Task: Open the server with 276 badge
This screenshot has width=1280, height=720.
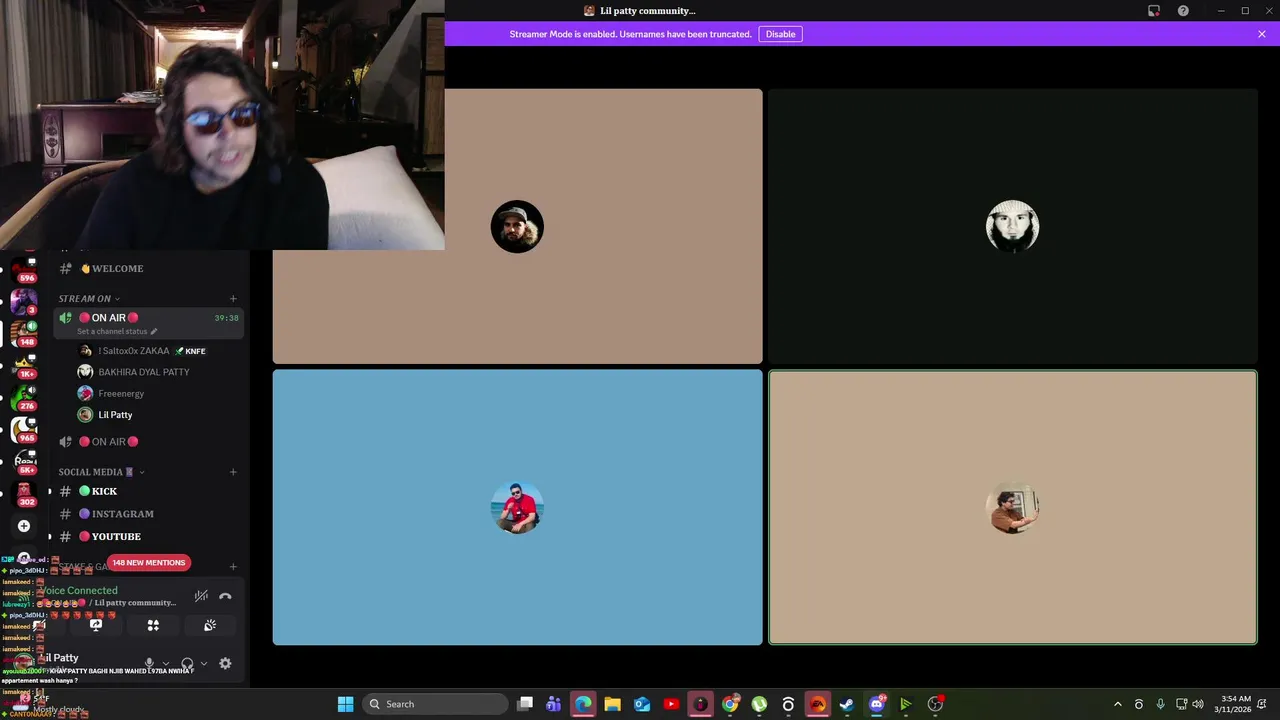Action: coord(24,398)
